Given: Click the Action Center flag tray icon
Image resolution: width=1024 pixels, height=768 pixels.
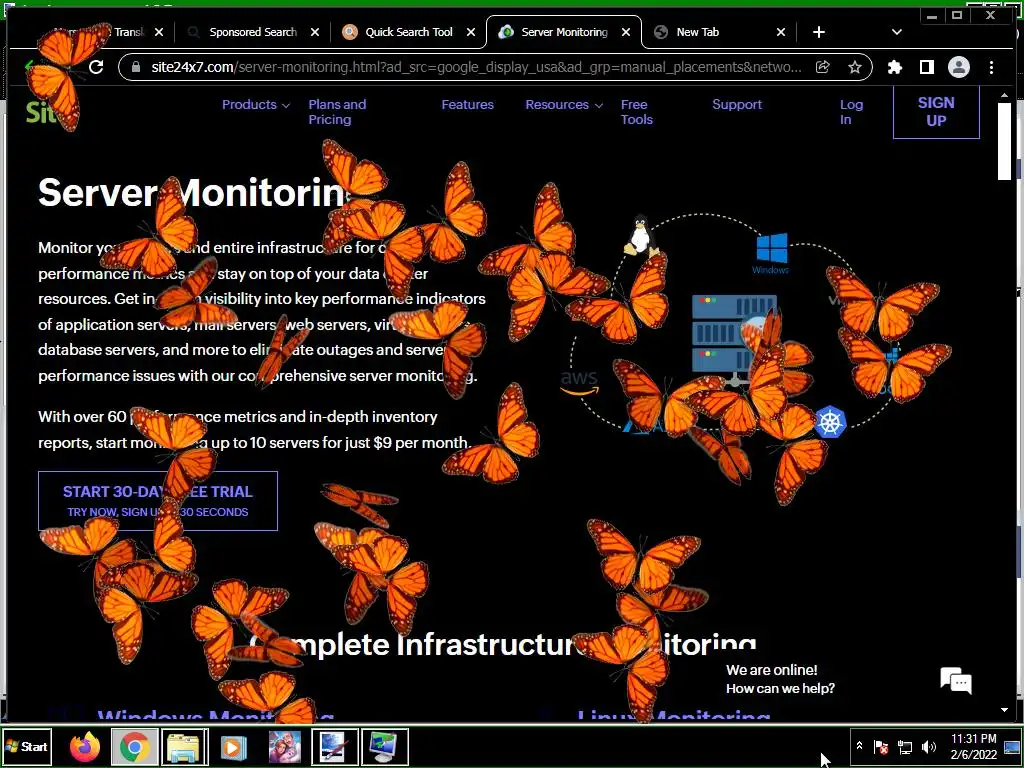Looking at the screenshot, I should tap(881, 746).
